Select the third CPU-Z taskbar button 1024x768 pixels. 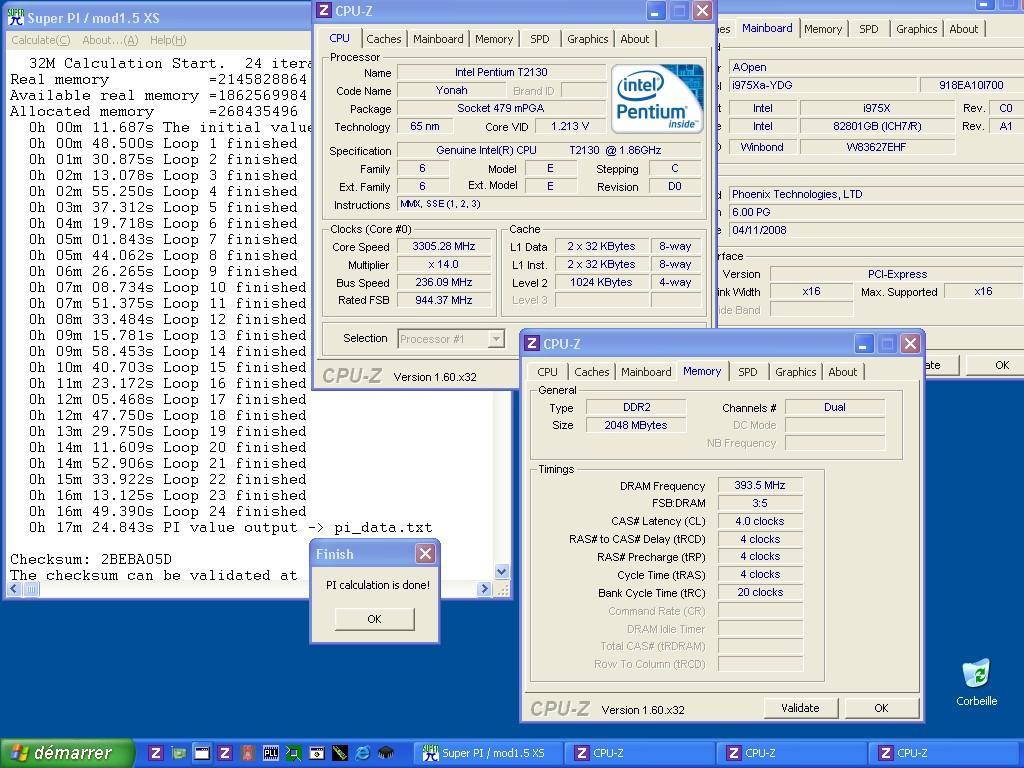click(942, 753)
